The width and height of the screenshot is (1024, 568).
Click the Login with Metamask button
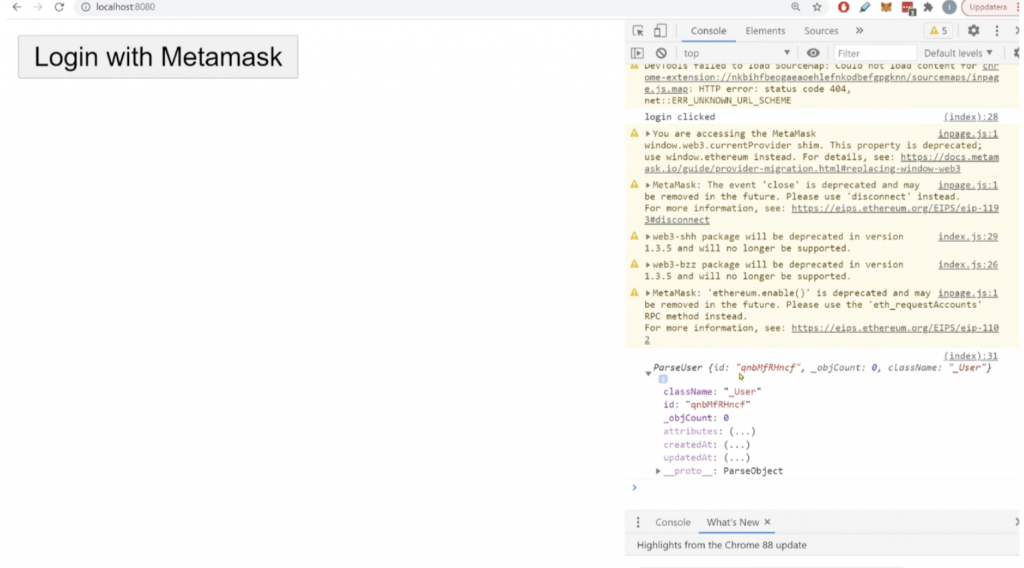[158, 57]
